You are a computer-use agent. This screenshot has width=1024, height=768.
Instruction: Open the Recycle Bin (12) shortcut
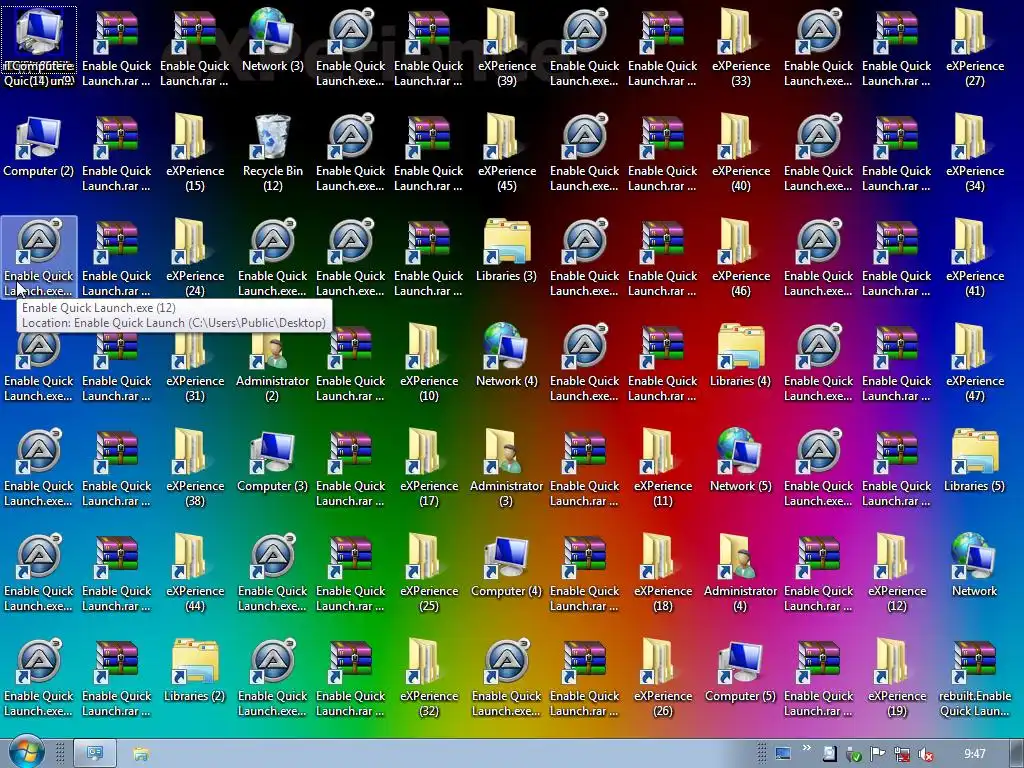(x=272, y=152)
